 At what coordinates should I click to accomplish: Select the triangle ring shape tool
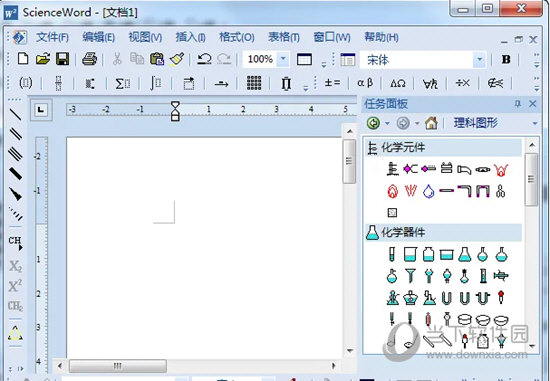pos(15,333)
